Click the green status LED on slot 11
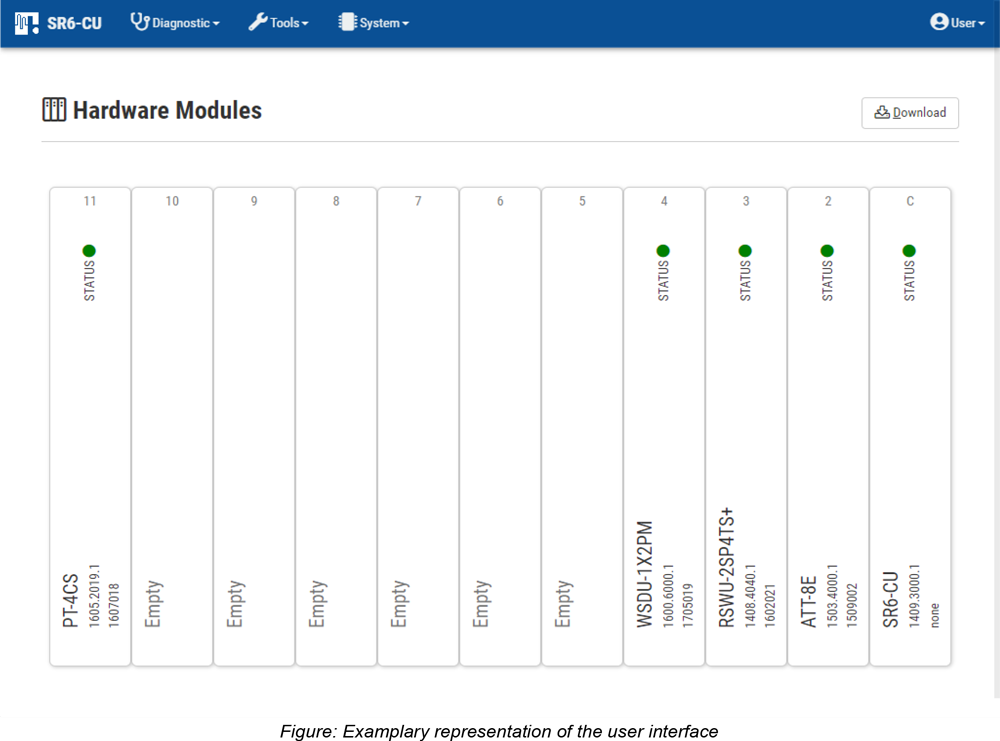The height and width of the screenshot is (741, 1000). pos(89,251)
